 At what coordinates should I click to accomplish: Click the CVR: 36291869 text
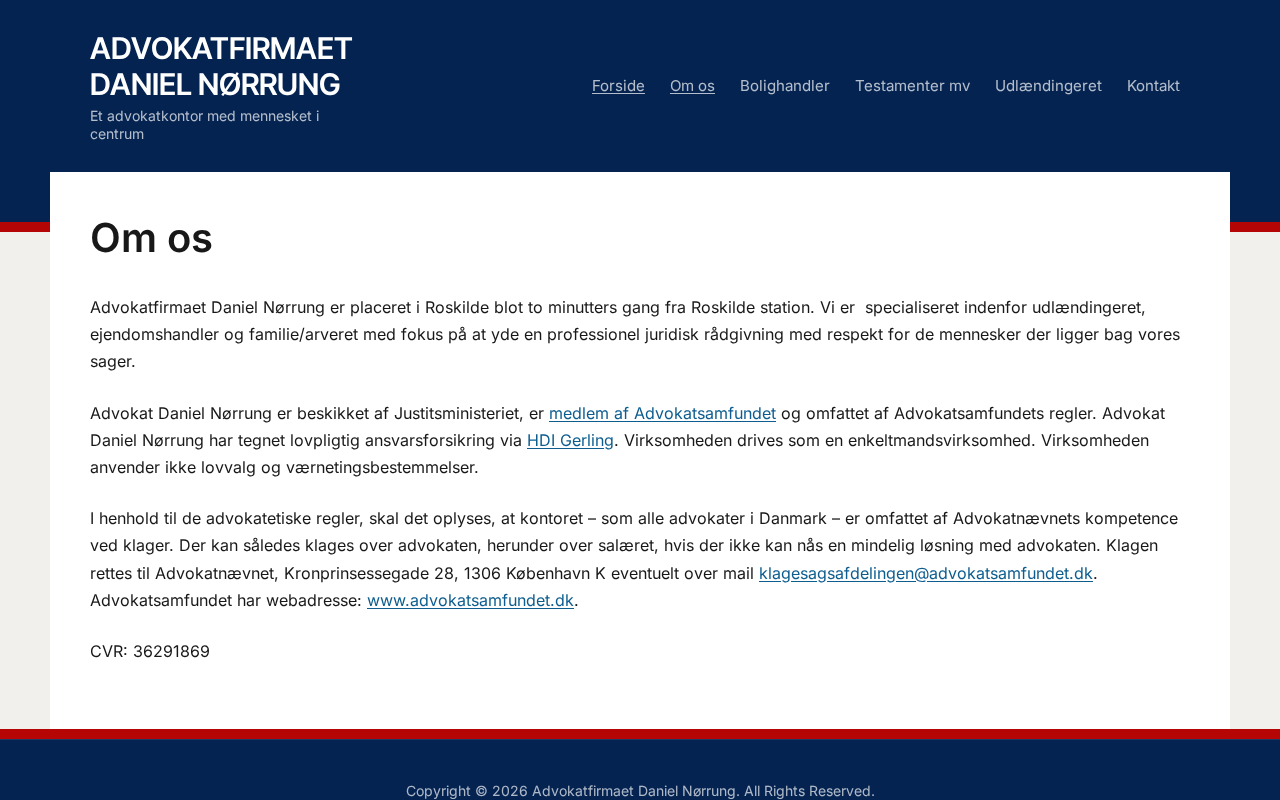(x=150, y=651)
